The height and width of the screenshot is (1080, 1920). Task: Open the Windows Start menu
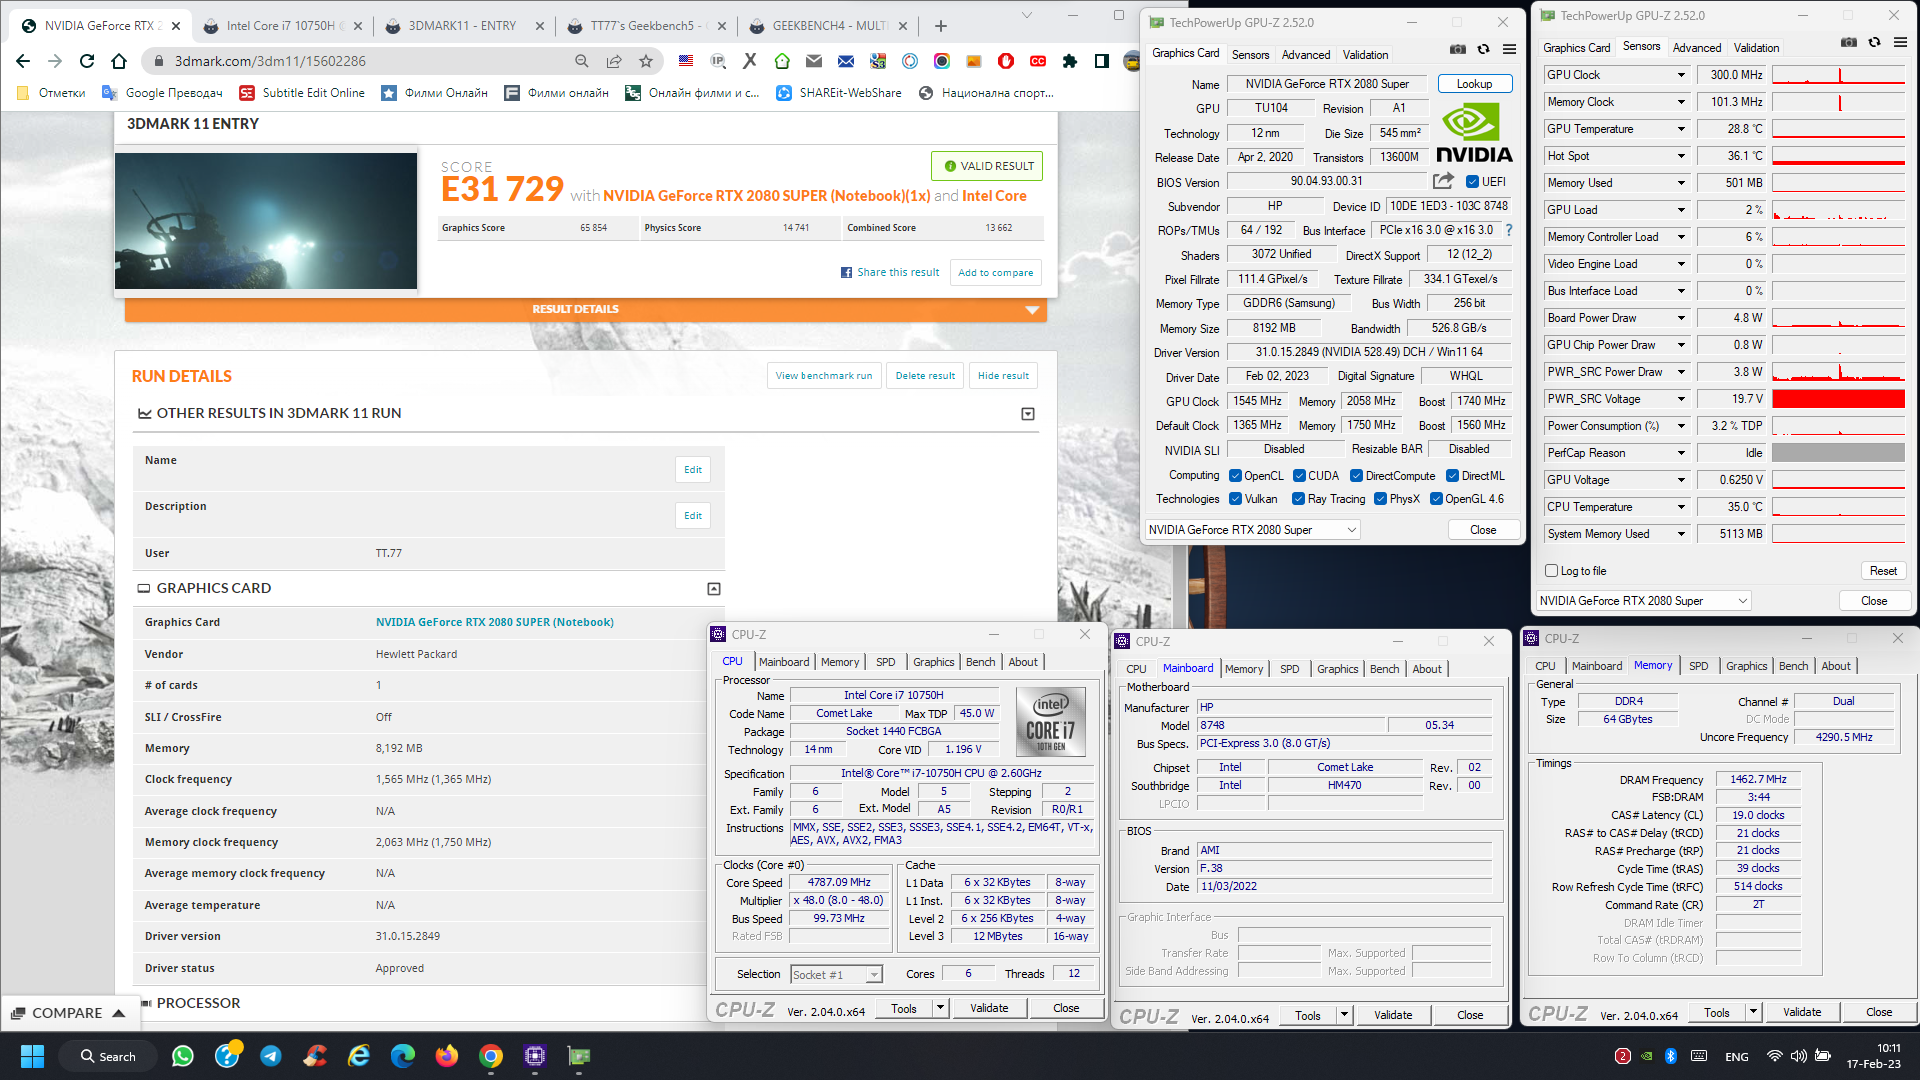(32, 1056)
